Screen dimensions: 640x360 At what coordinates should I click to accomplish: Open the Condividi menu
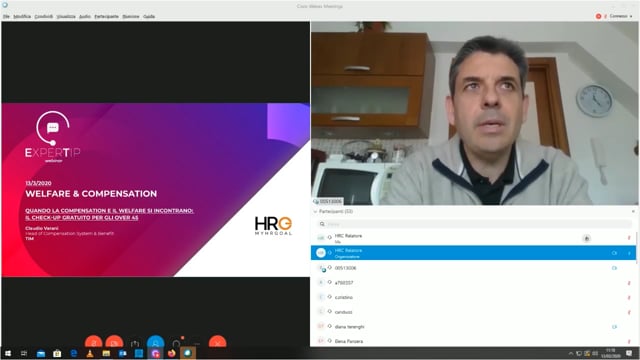44,16
